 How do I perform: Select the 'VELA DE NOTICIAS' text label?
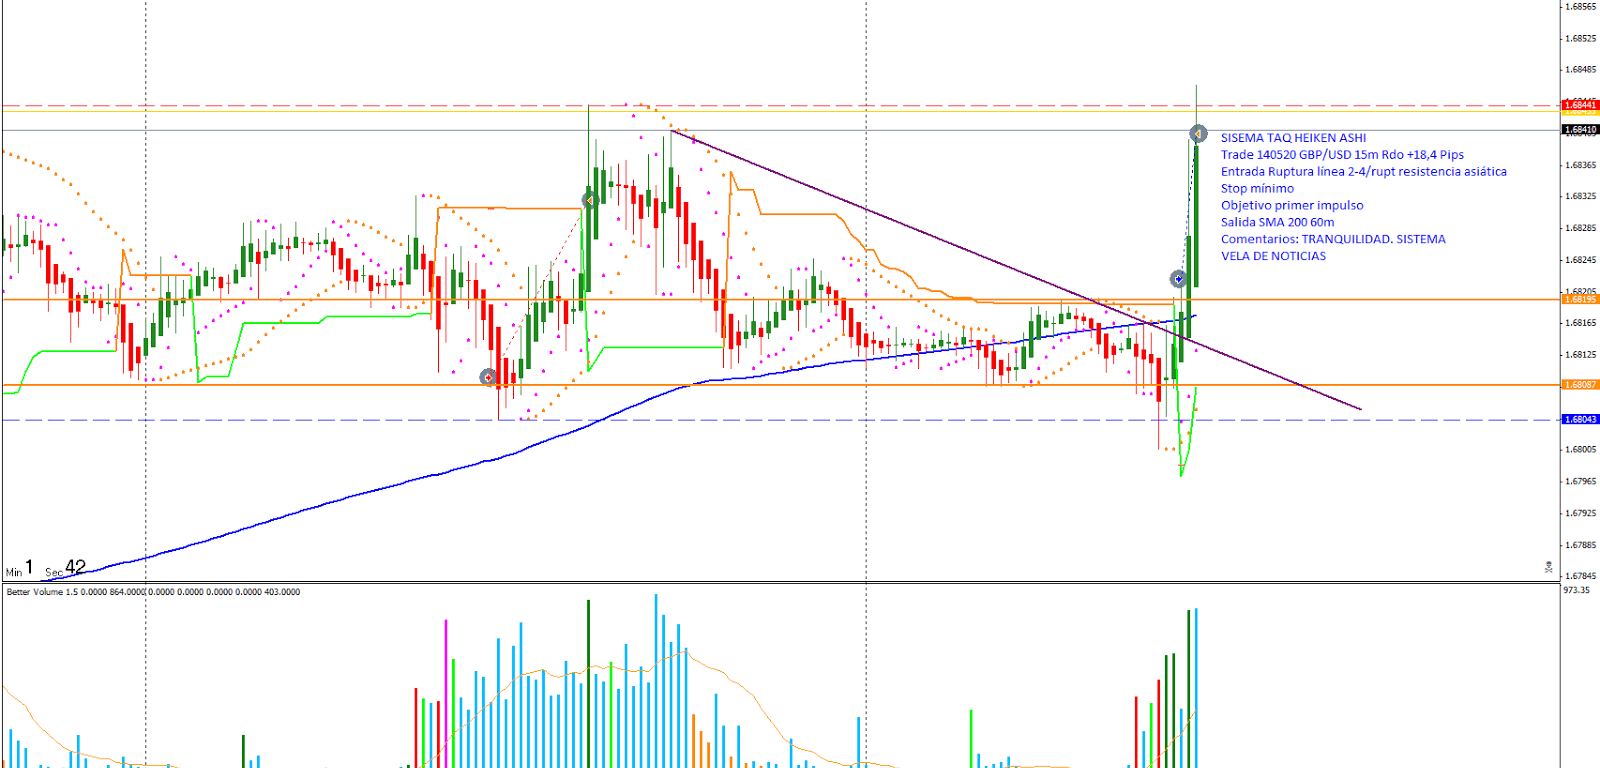[1273, 257]
